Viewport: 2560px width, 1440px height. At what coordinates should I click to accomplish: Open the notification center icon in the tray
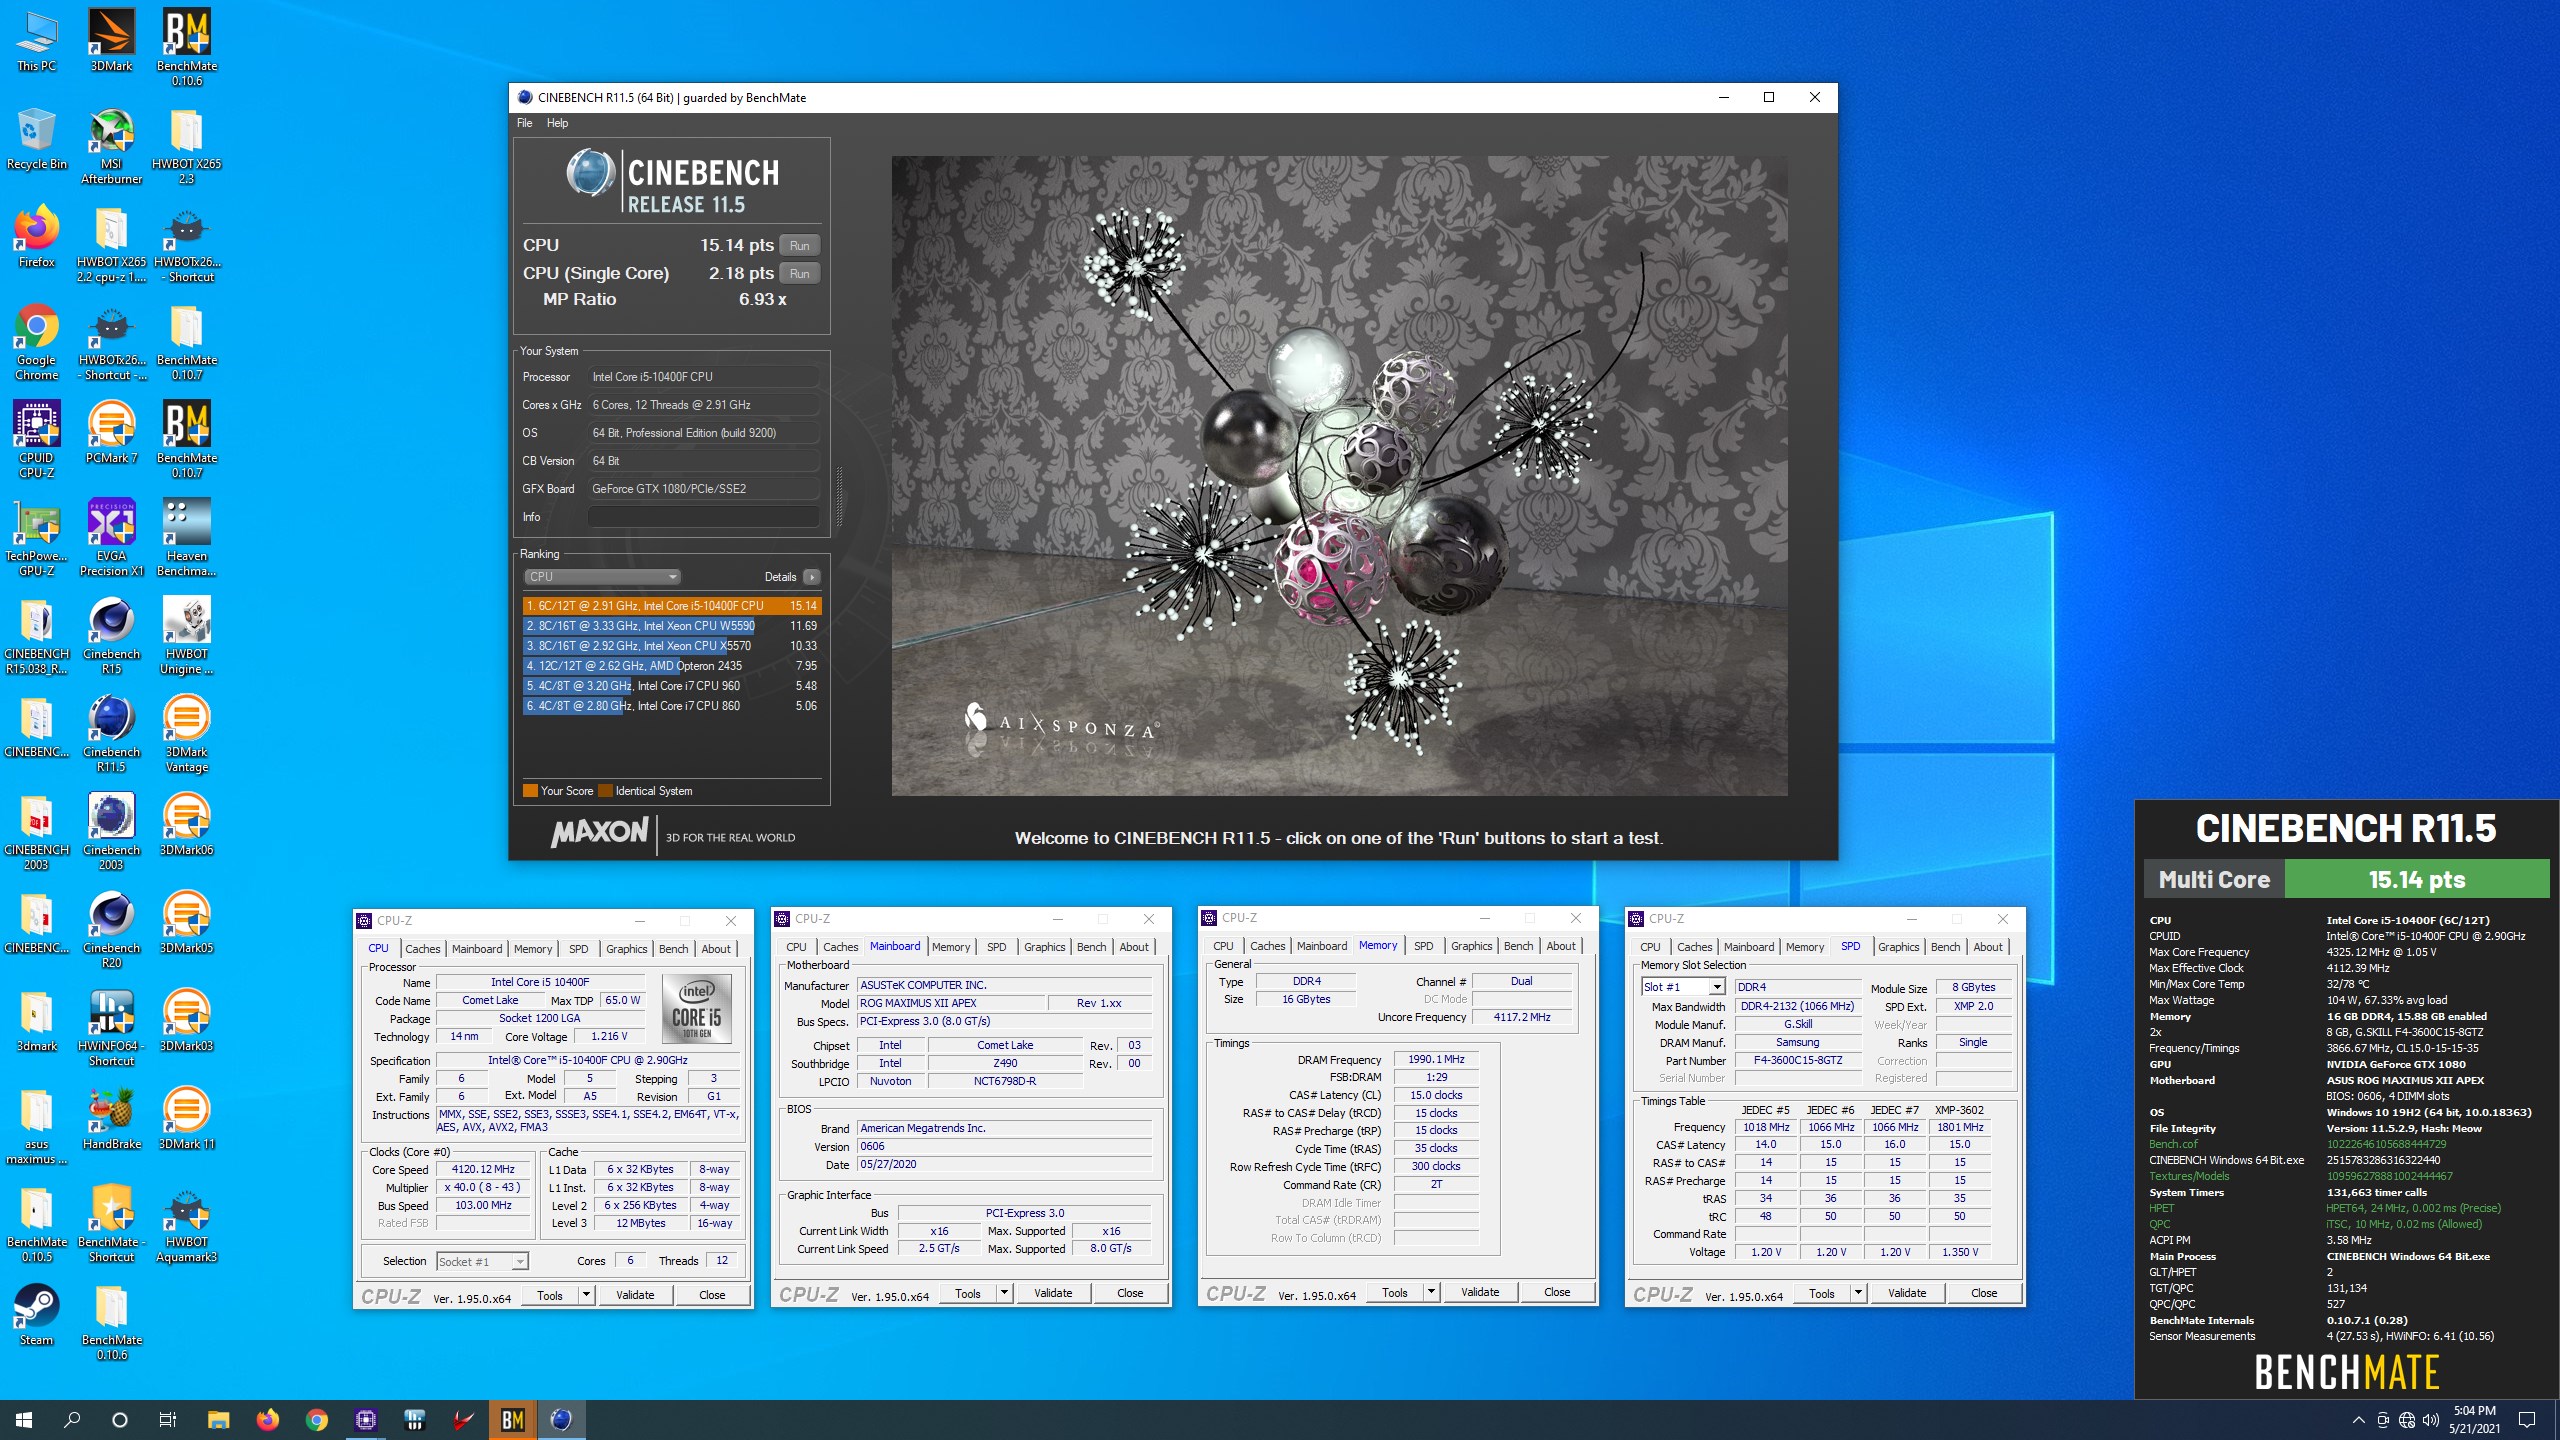(2527, 1419)
